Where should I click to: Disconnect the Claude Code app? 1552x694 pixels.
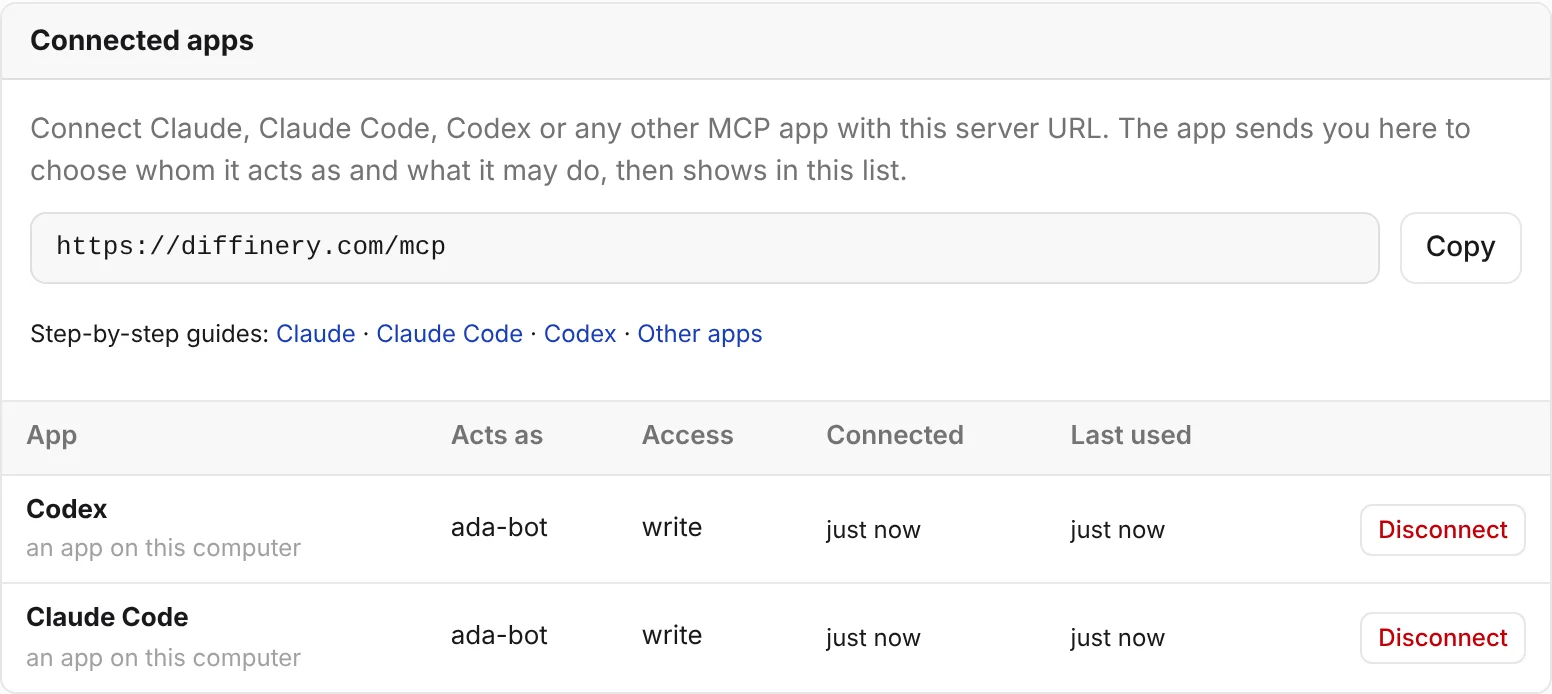(x=1442, y=638)
